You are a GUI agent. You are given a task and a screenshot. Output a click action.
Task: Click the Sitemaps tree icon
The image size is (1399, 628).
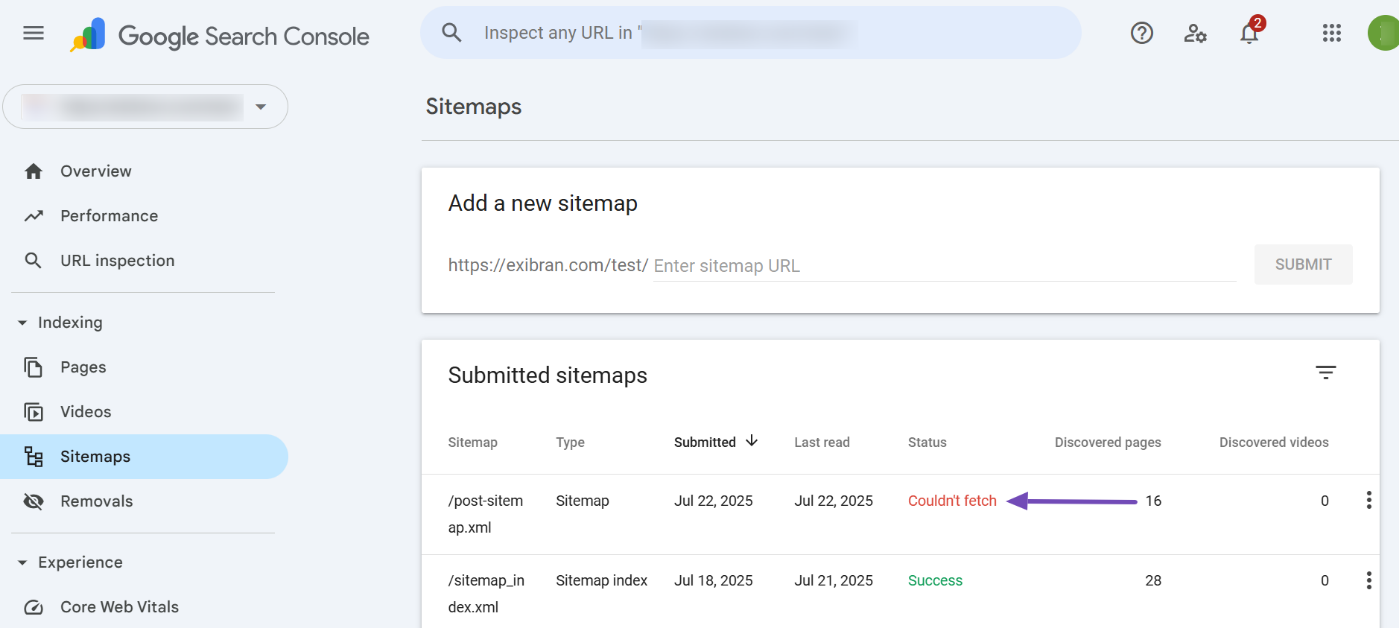(34, 457)
